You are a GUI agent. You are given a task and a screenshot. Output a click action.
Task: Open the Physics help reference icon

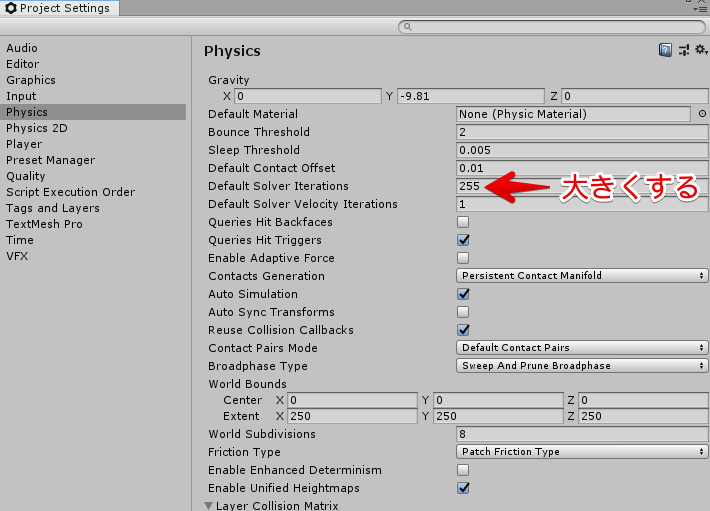click(665, 50)
